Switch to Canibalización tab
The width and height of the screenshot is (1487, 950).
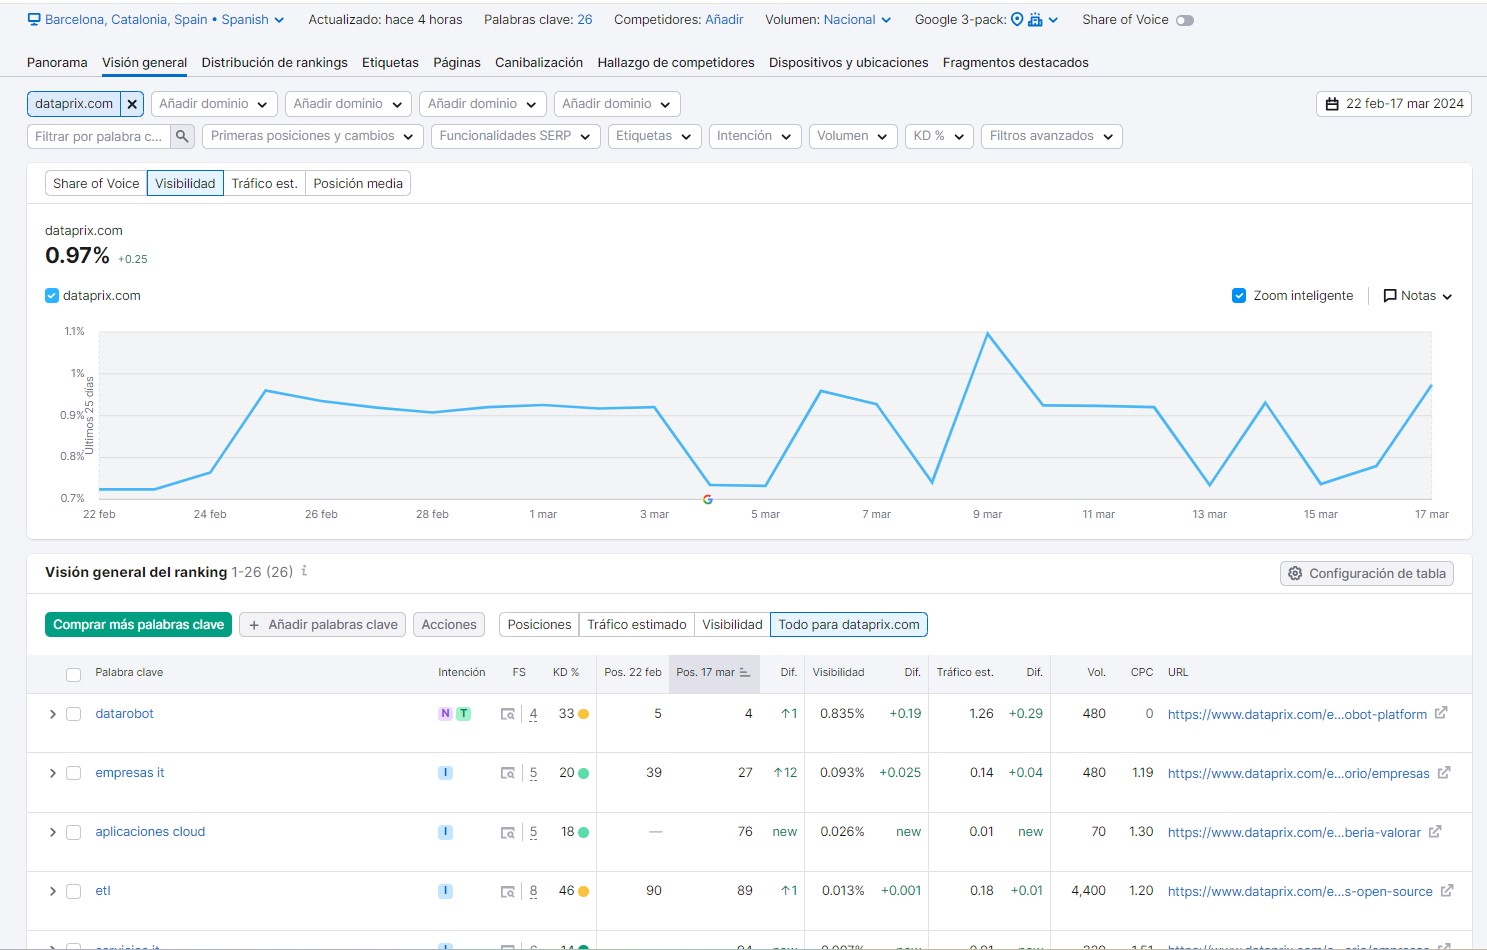[538, 62]
